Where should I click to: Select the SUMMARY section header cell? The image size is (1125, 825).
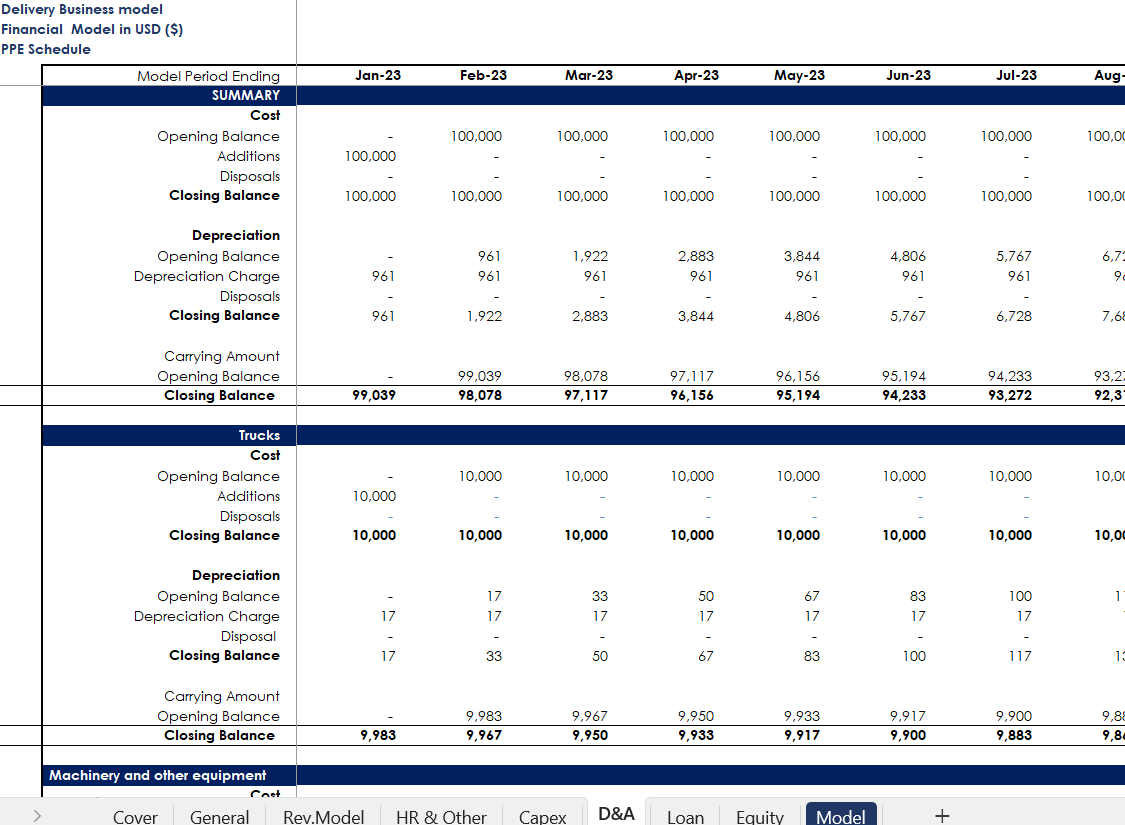(246, 96)
